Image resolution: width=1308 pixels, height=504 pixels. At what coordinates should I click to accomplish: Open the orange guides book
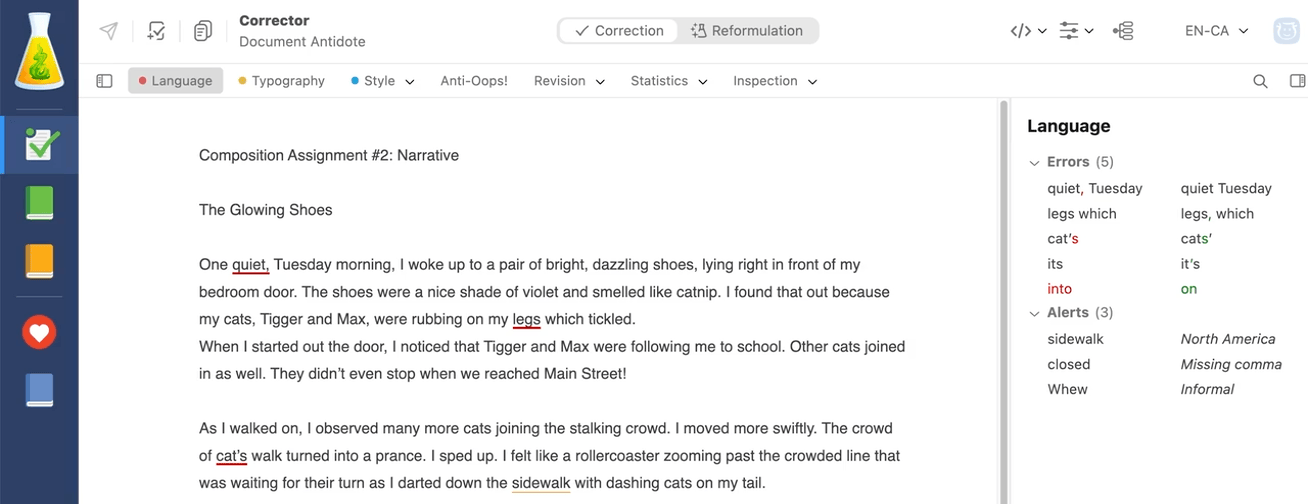coord(39,261)
